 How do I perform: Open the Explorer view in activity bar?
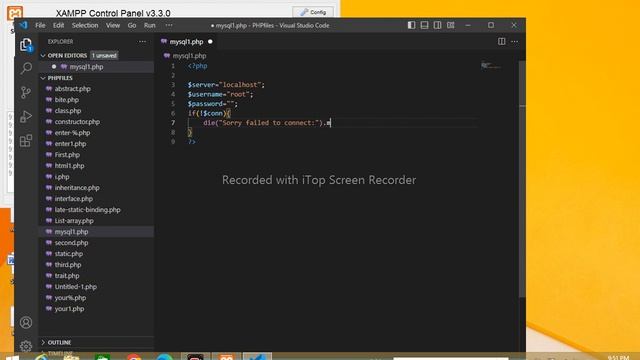click(26, 44)
